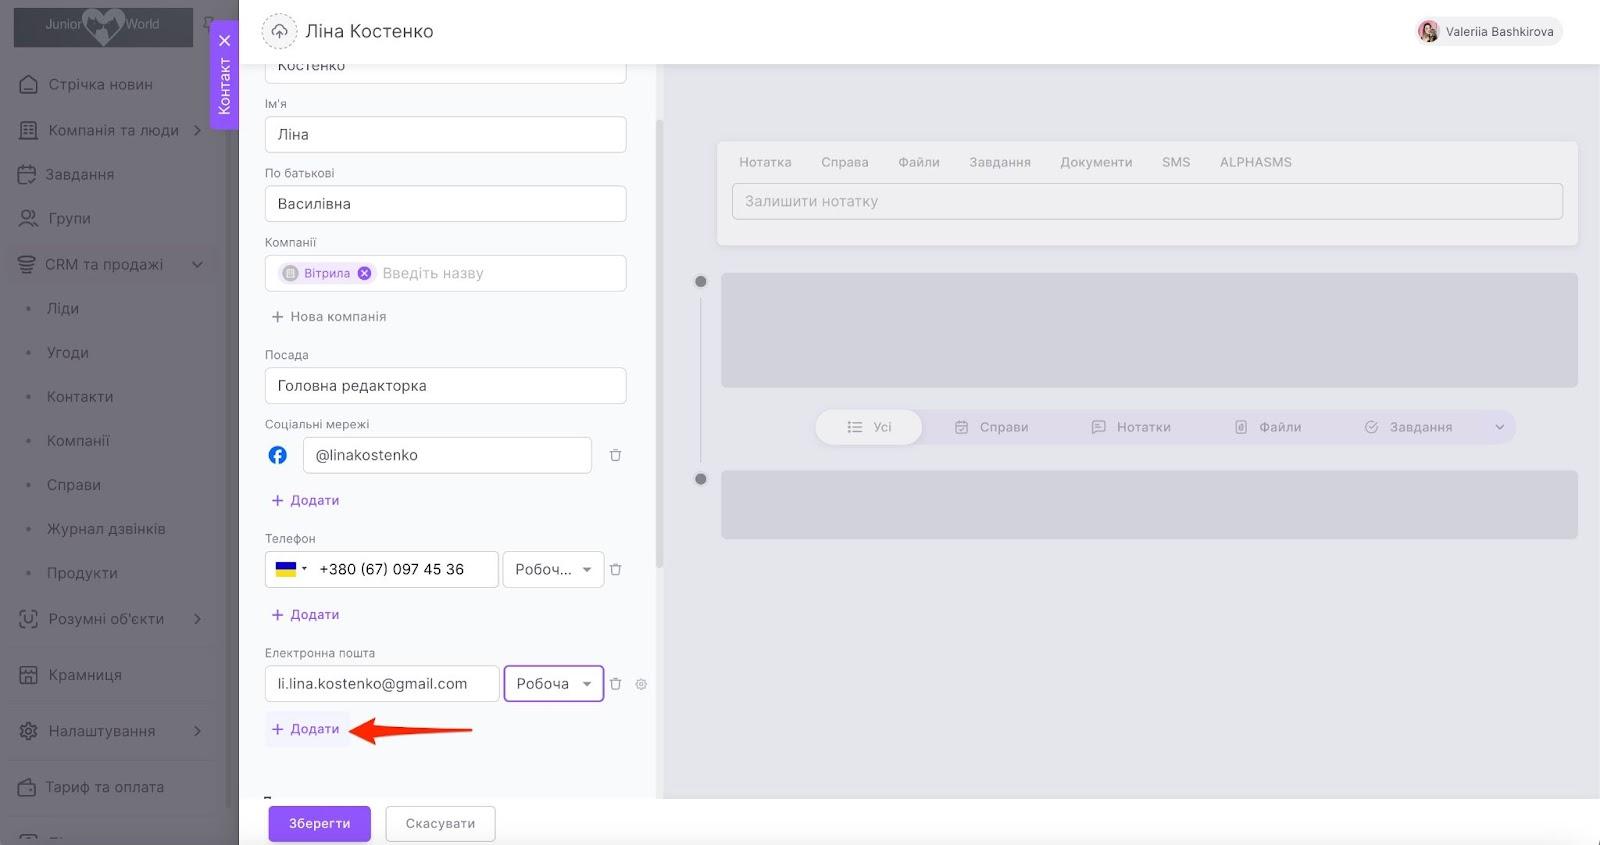
Task: Open the Документи tab
Action: pyautogui.click(x=1096, y=162)
